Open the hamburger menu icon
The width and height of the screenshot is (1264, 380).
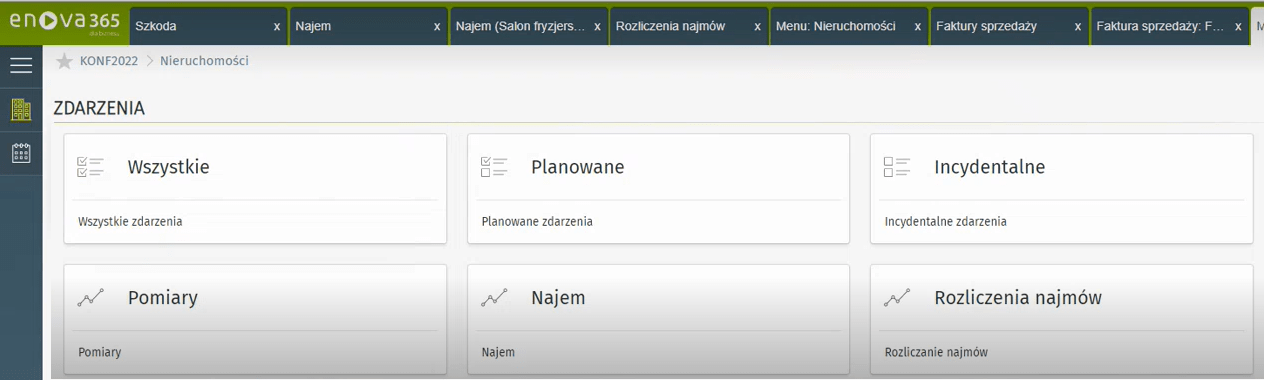pos(21,66)
